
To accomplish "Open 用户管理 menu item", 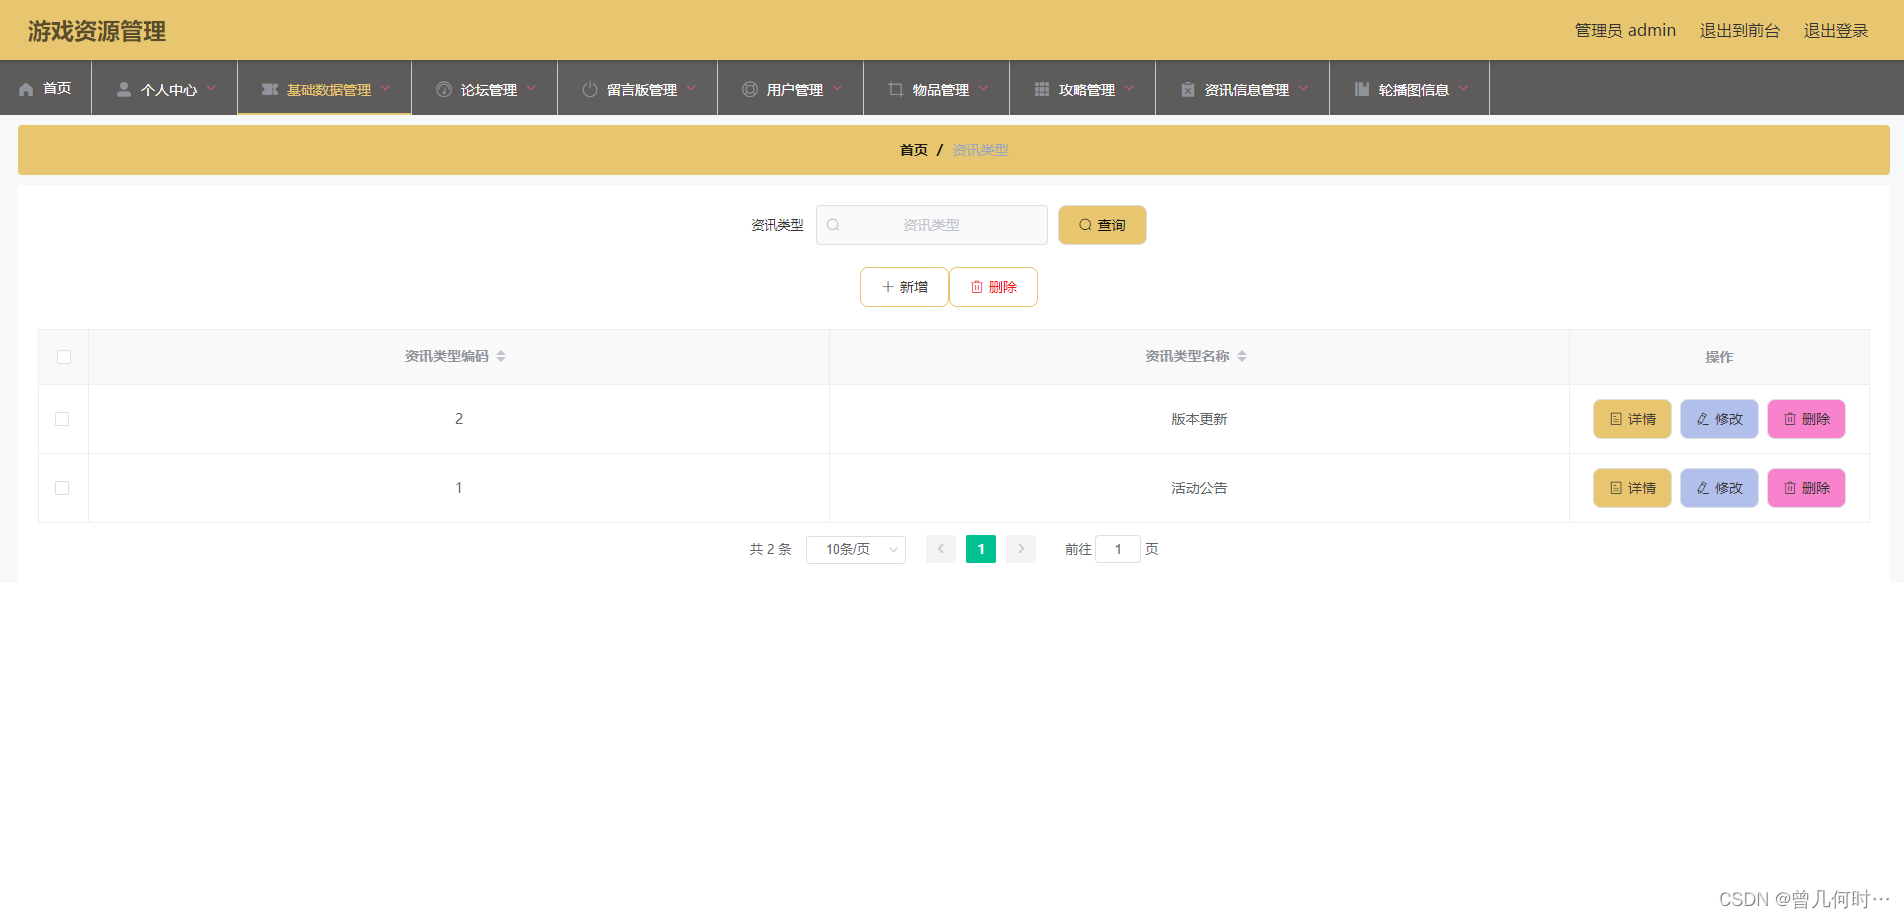I will tap(791, 88).
